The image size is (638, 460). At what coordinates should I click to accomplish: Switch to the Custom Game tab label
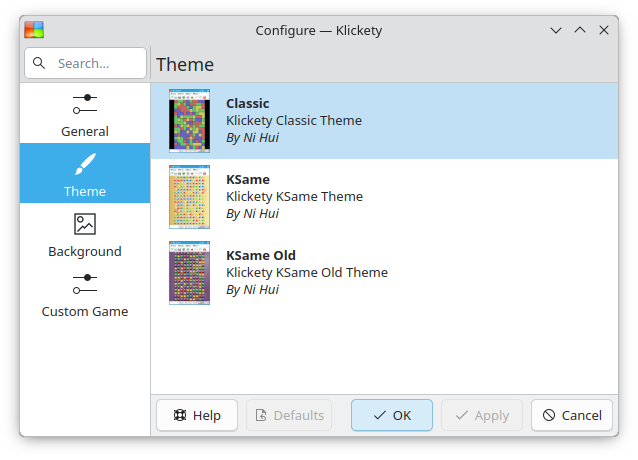[85, 312]
